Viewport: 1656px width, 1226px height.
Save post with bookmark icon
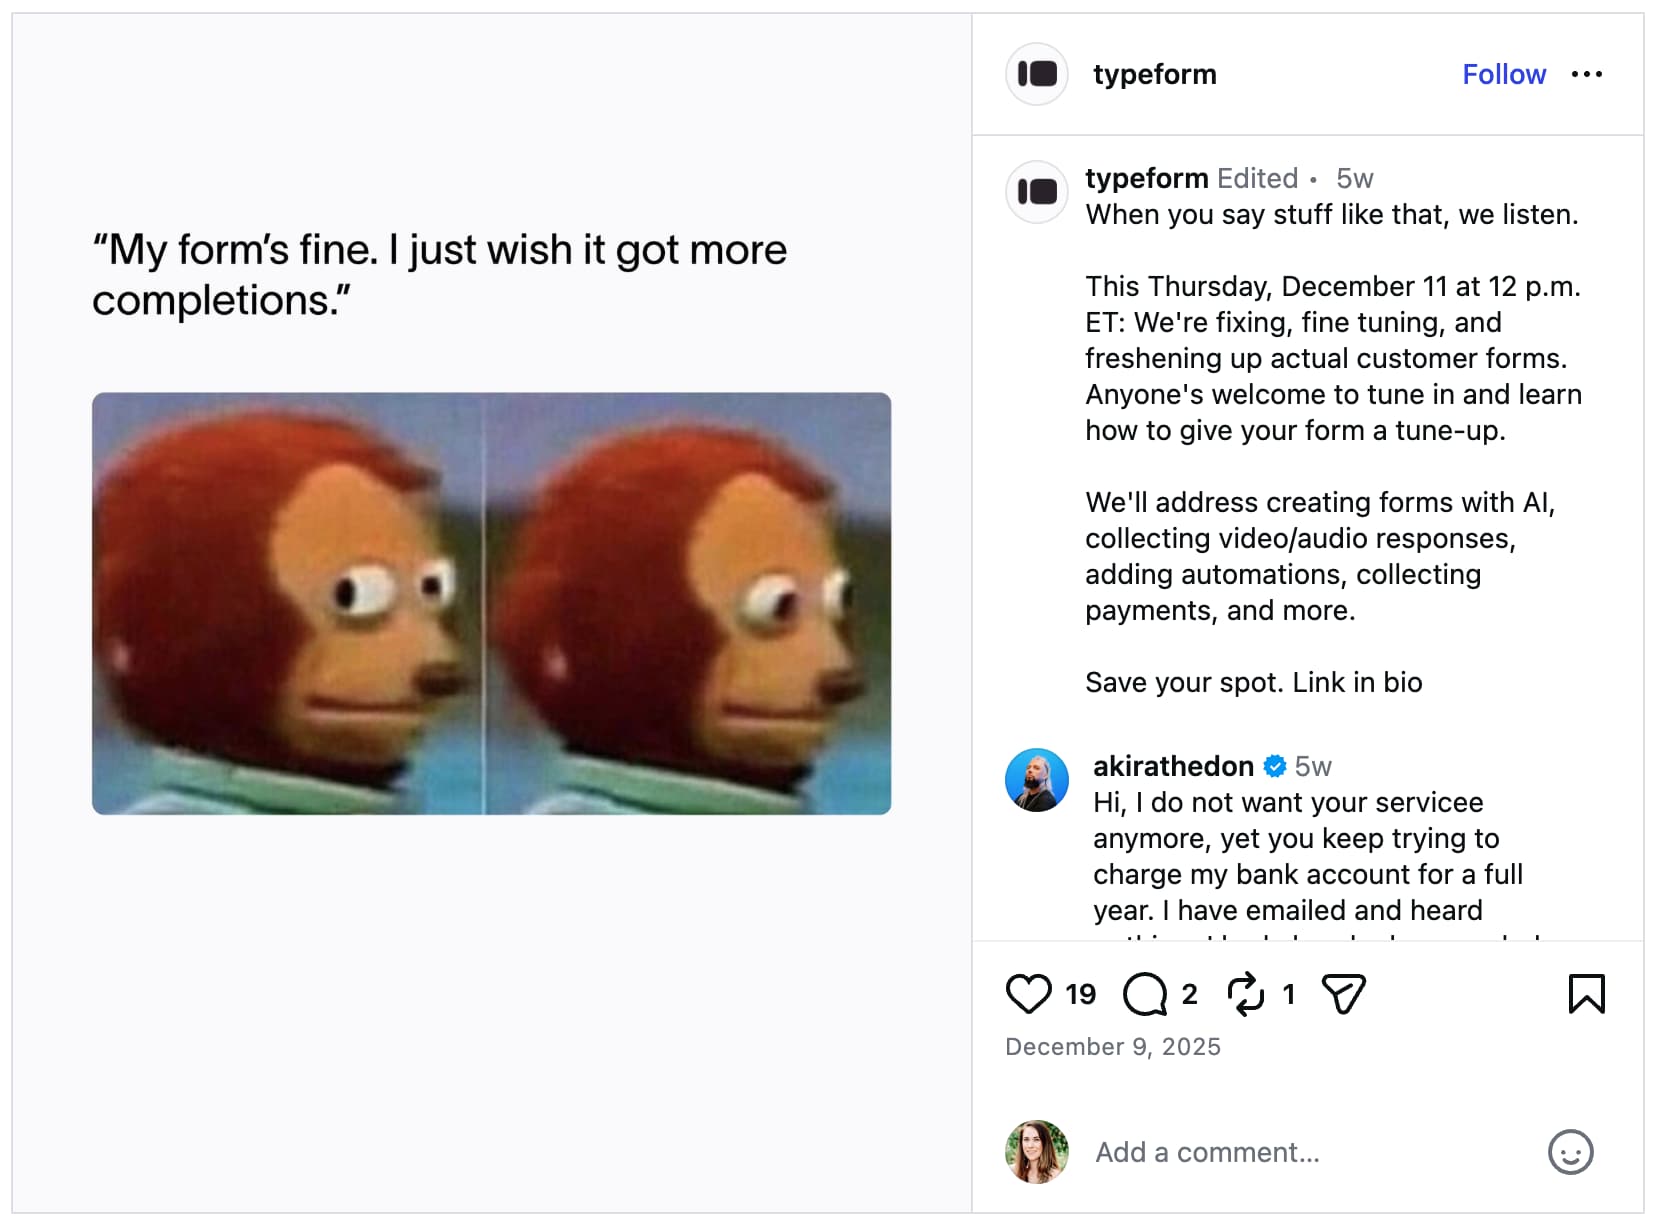pos(1586,994)
